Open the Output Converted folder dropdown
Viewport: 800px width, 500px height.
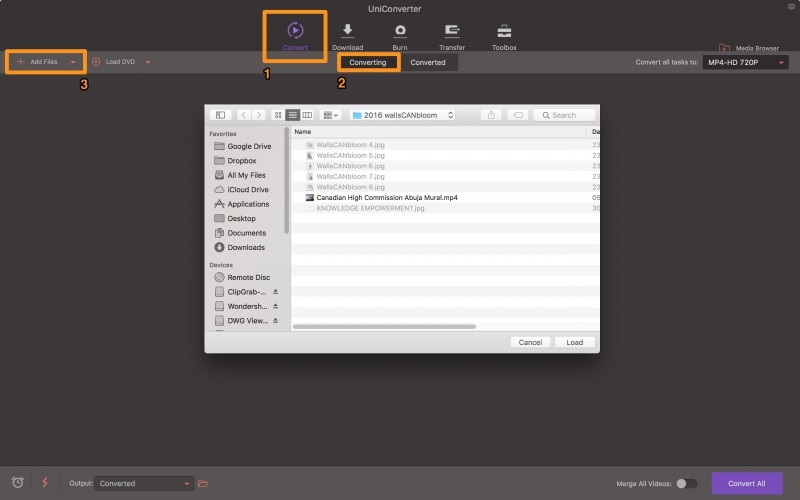click(144, 483)
